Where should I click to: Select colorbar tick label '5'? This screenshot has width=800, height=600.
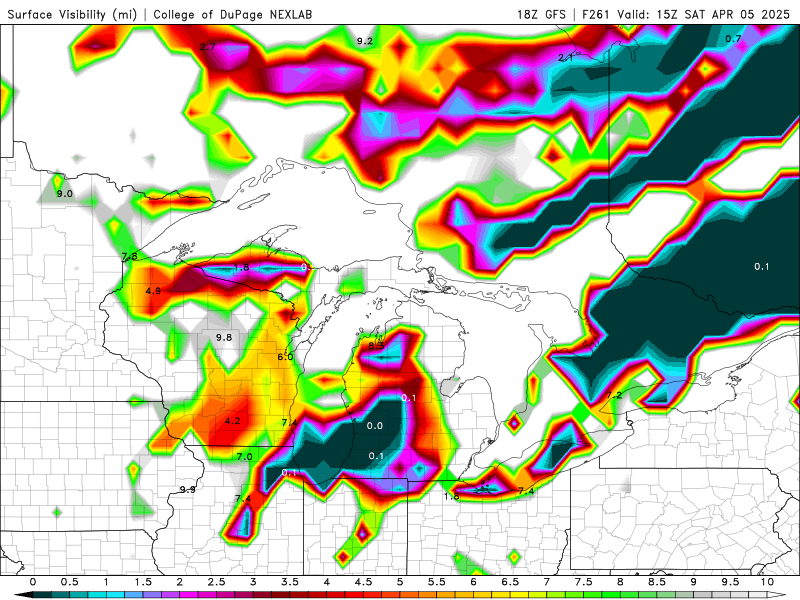click(400, 582)
